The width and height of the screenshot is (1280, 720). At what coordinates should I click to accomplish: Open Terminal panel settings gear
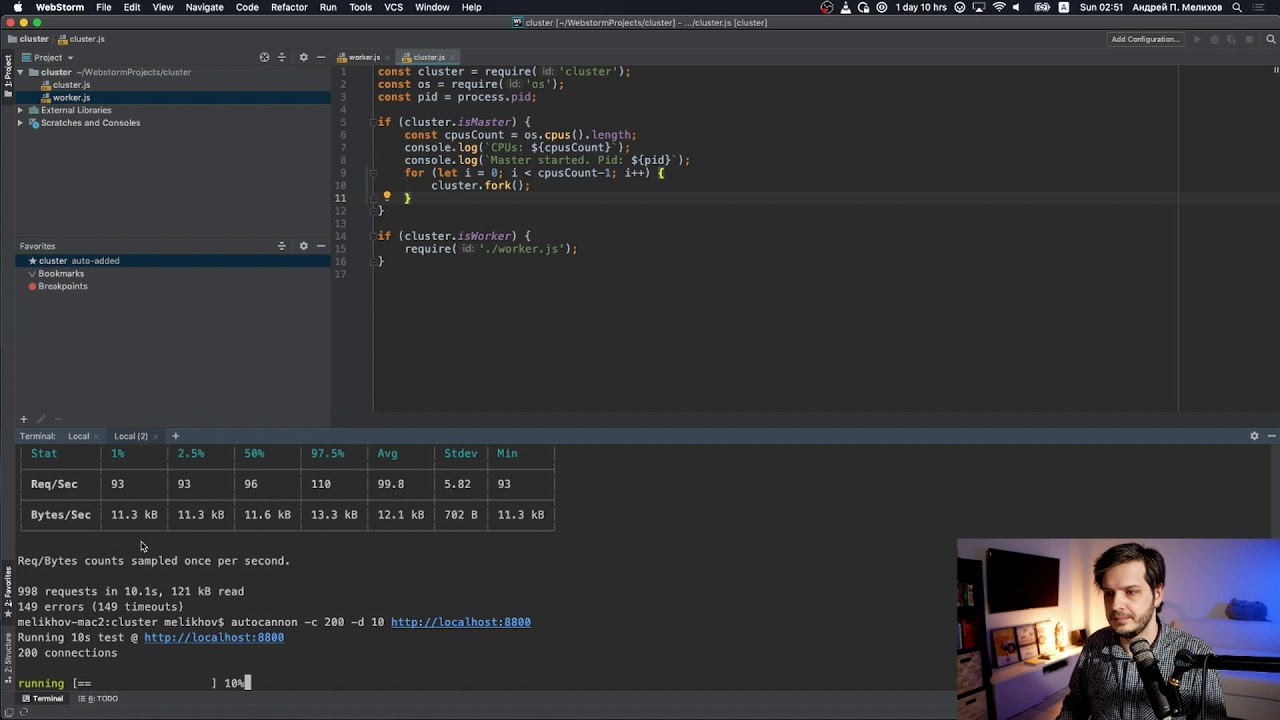1254,436
